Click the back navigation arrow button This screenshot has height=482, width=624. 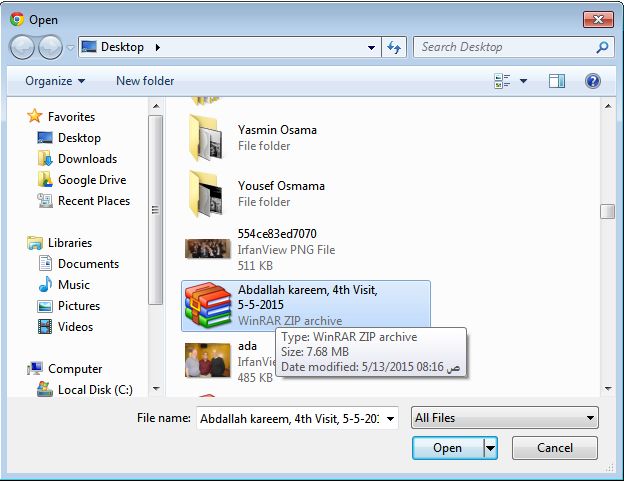23,47
